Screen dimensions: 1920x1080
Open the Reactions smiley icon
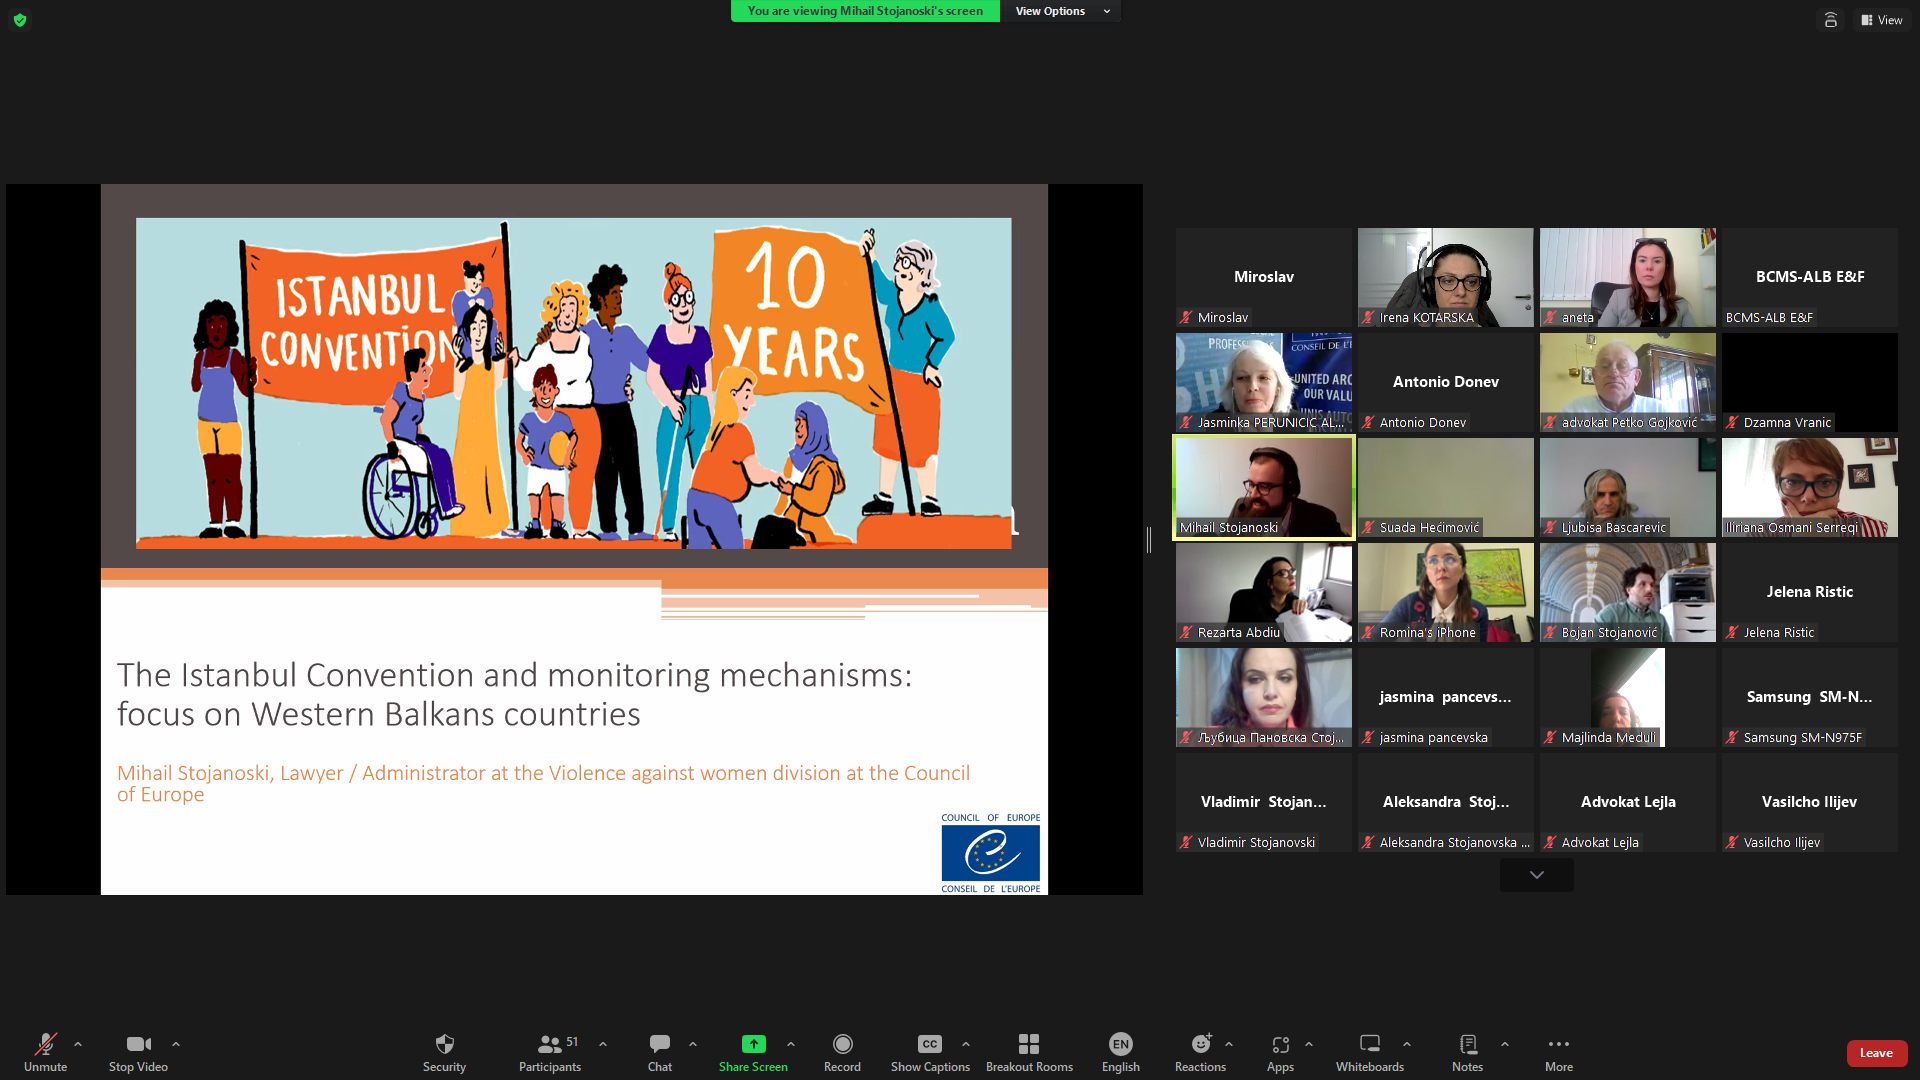click(x=1201, y=1044)
